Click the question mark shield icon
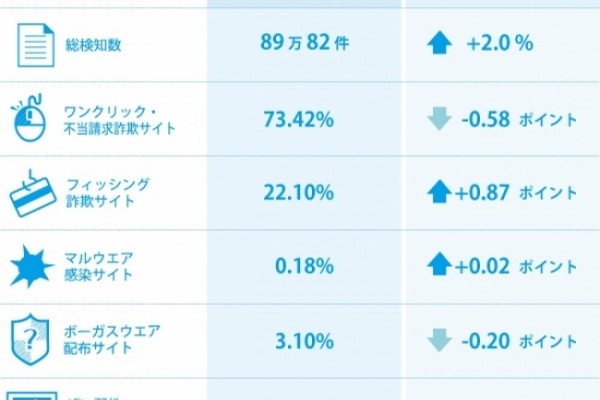The height and width of the screenshot is (400, 600). (x=30, y=340)
